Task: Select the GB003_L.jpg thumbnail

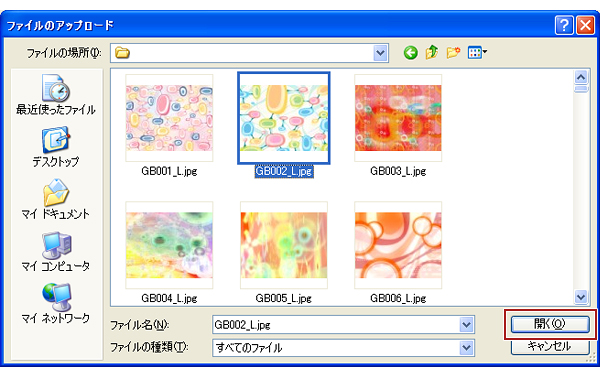Action: (x=398, y=118)
